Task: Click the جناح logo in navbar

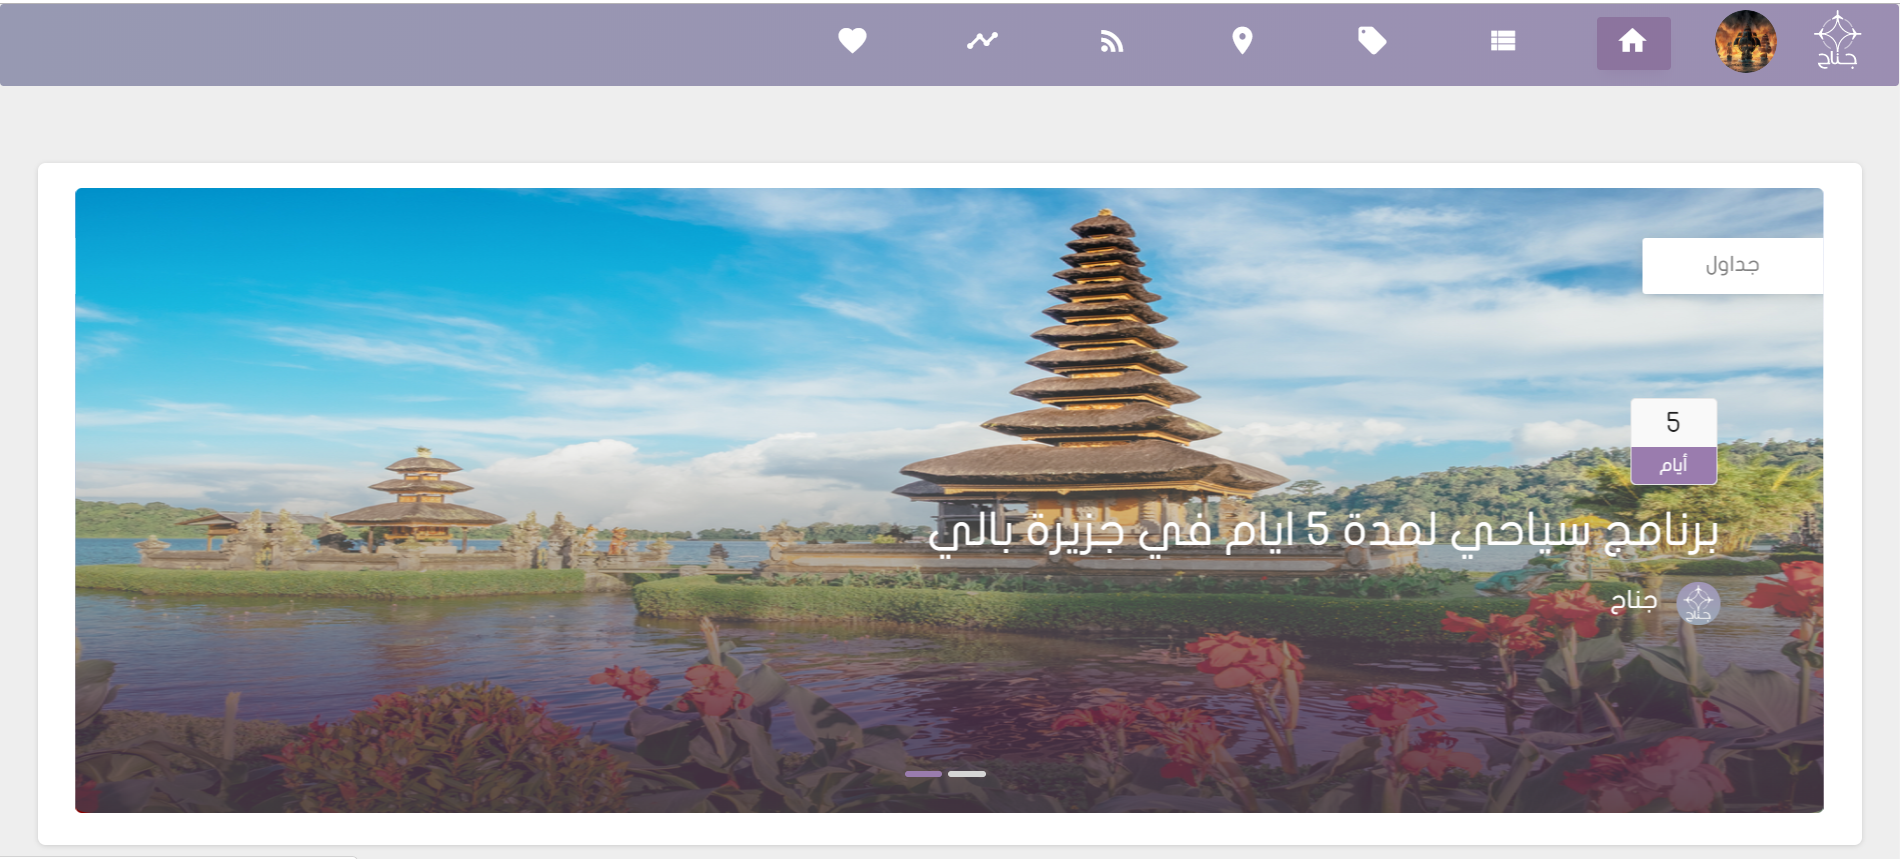Action: click(1837, 41)
